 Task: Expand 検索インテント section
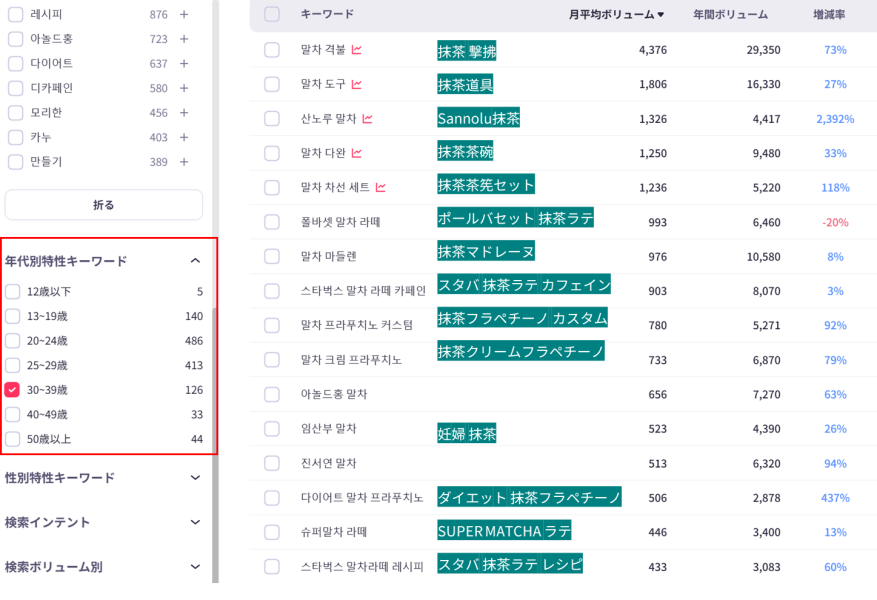coord(195,522)
